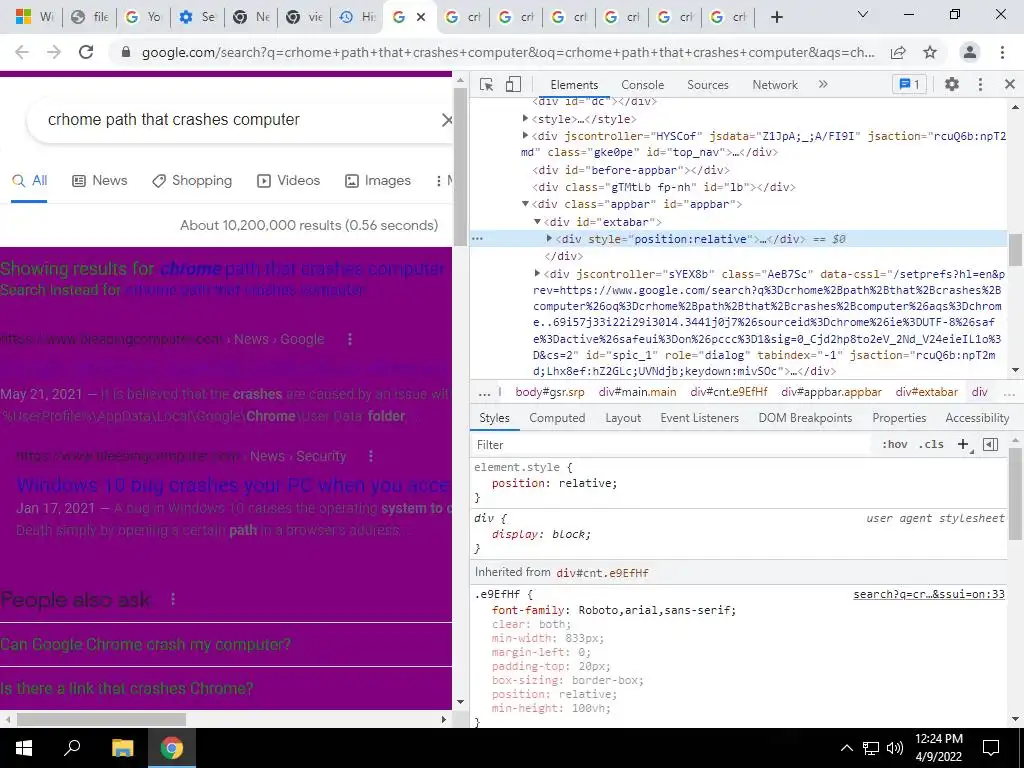Expand the div jscontroller sYEX8b node
The width and height of the screenshot is (1024, 768).
[x=537, y=274]
